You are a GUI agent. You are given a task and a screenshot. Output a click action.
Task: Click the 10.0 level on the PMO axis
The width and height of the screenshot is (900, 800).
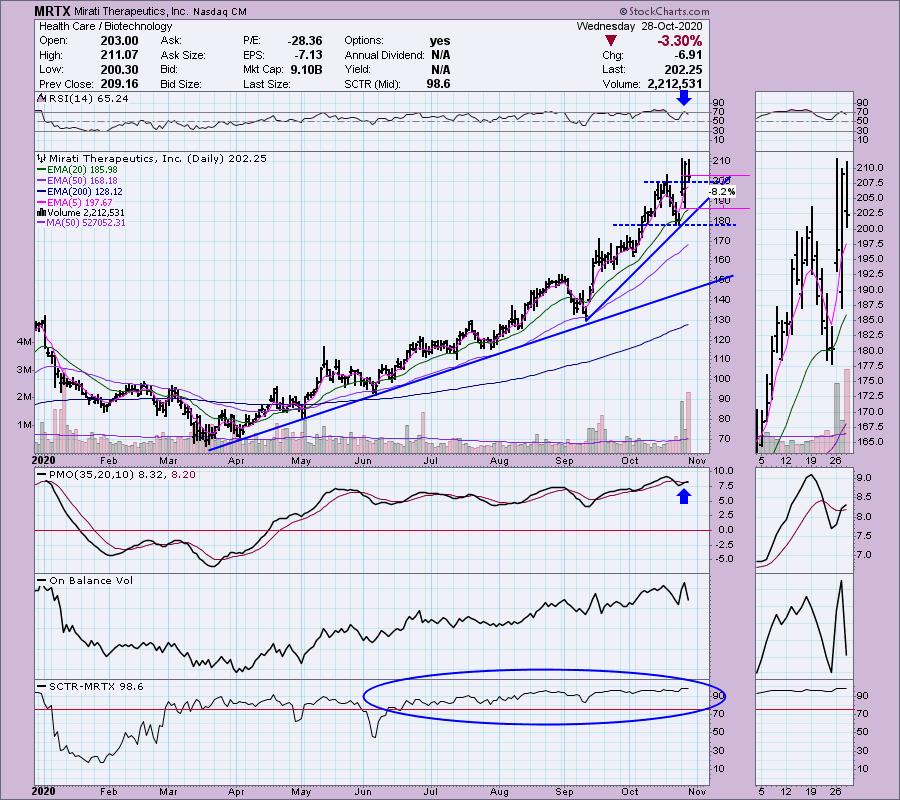pos(724,471)
